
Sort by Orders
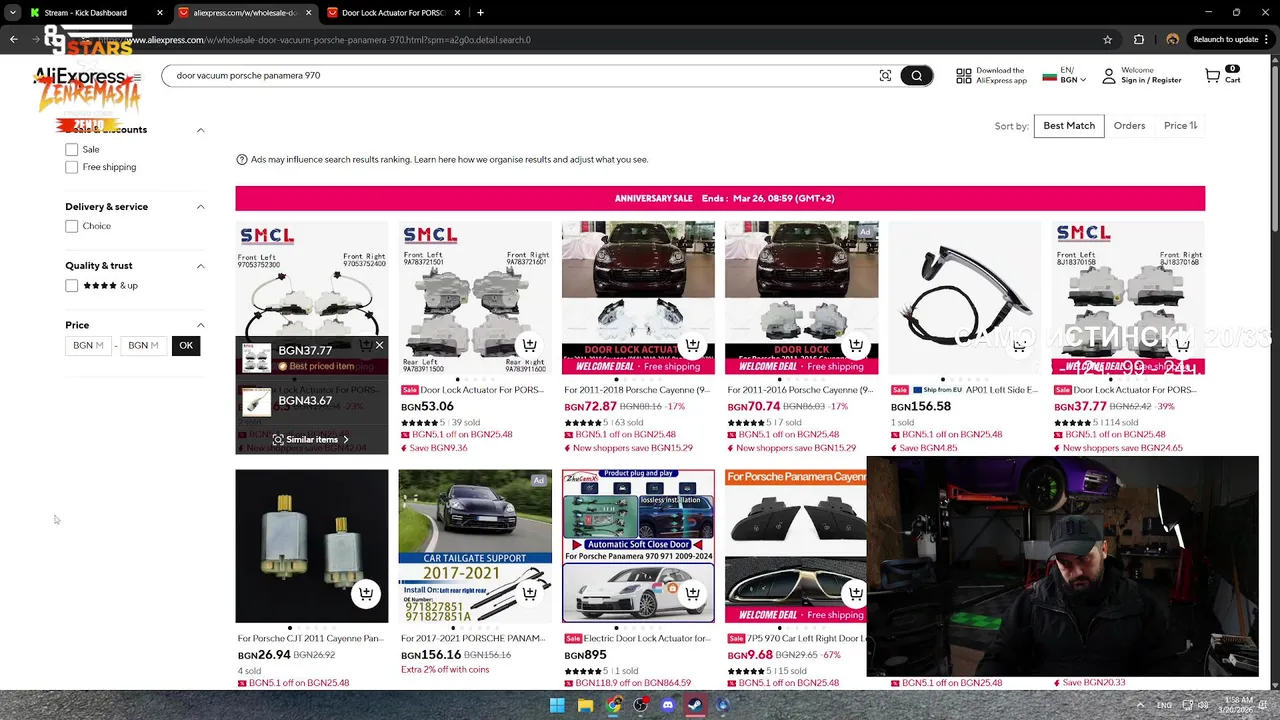tap(1129, 126)
